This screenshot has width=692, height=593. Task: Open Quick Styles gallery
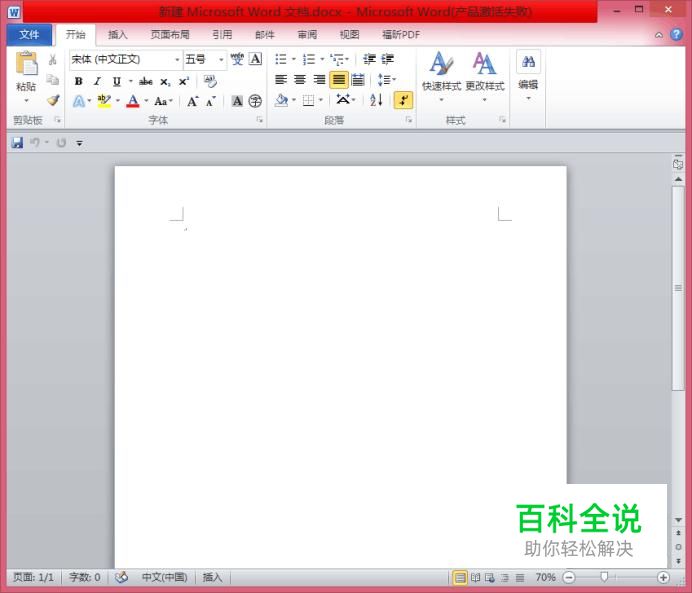click(441, 76)
